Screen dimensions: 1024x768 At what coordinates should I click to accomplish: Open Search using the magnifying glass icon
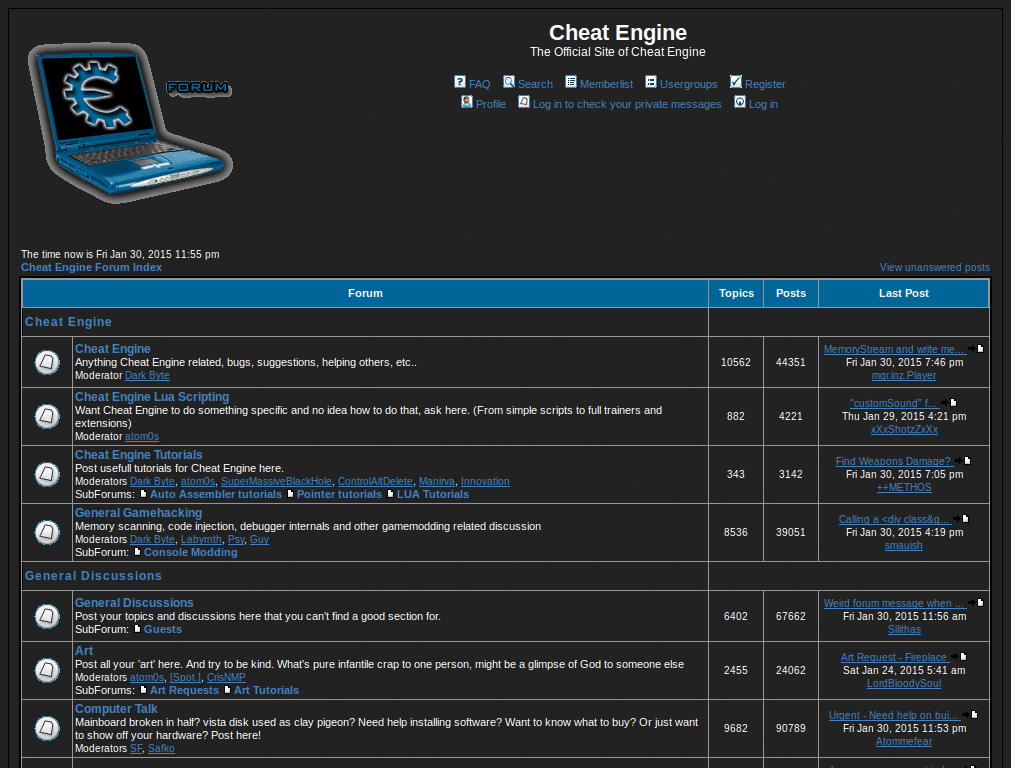pyautogui.click(x=509, y=83)
